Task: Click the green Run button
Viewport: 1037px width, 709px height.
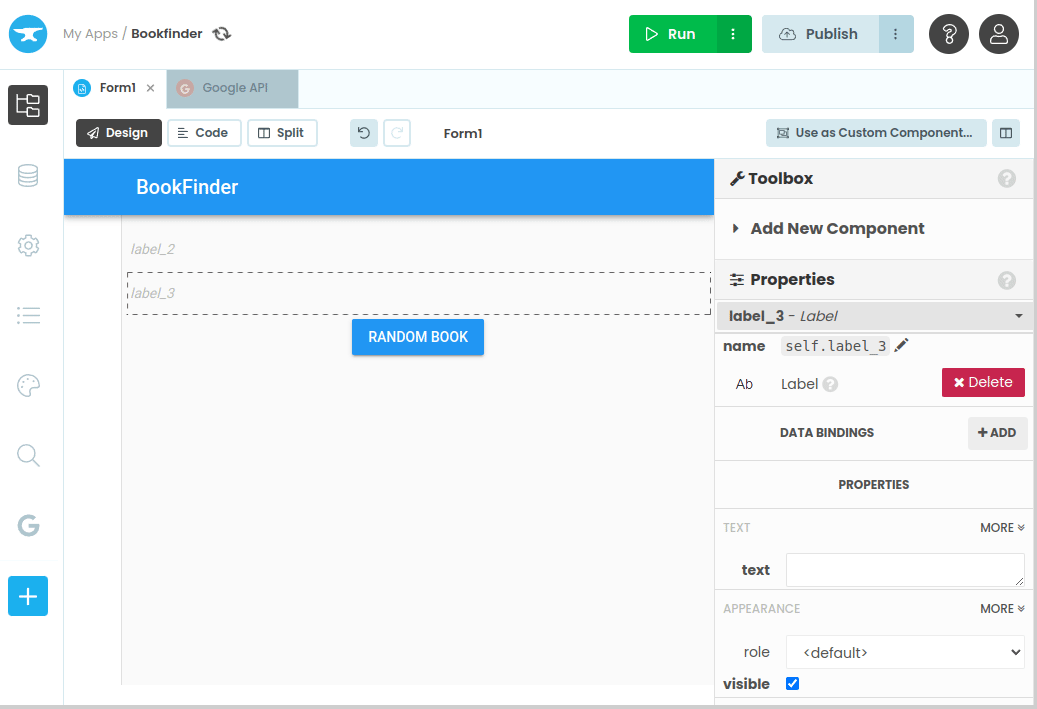Action: click(672, 34)
